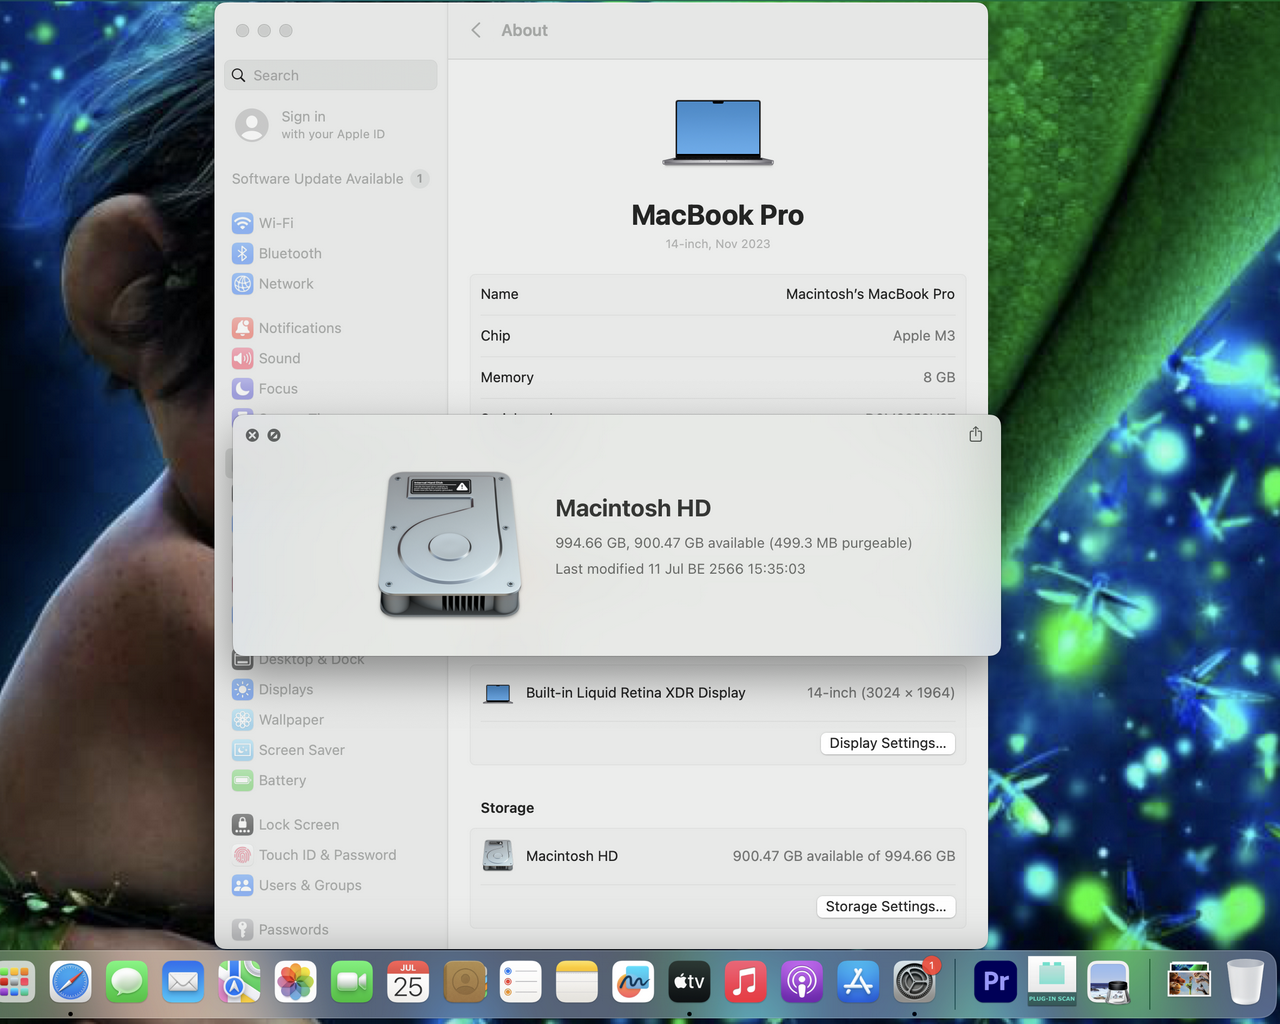This screenshot has height=1024, width=1280.
Task: Open Focus settings
Action: coord(265,389)
